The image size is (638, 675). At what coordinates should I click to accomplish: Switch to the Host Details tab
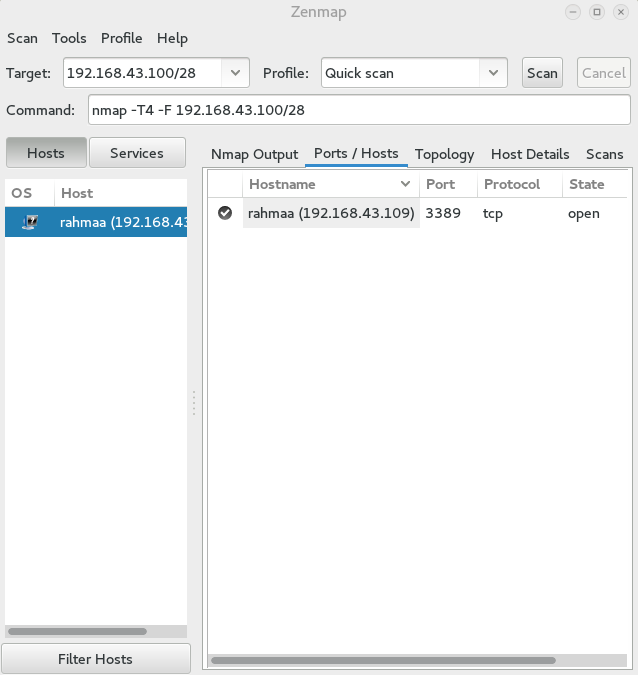pos(530,154)
